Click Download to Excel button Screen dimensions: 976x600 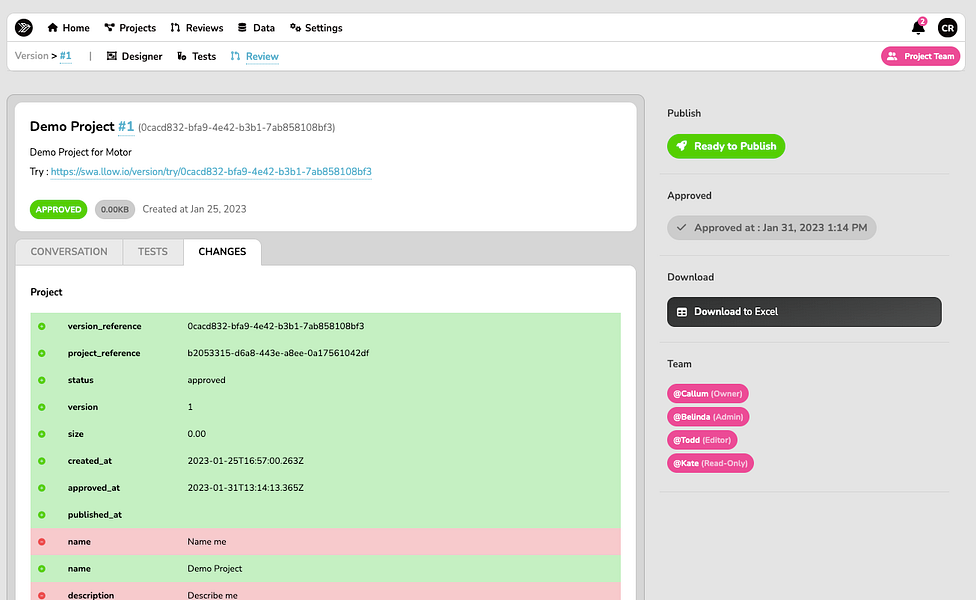[x=804, y=312]
